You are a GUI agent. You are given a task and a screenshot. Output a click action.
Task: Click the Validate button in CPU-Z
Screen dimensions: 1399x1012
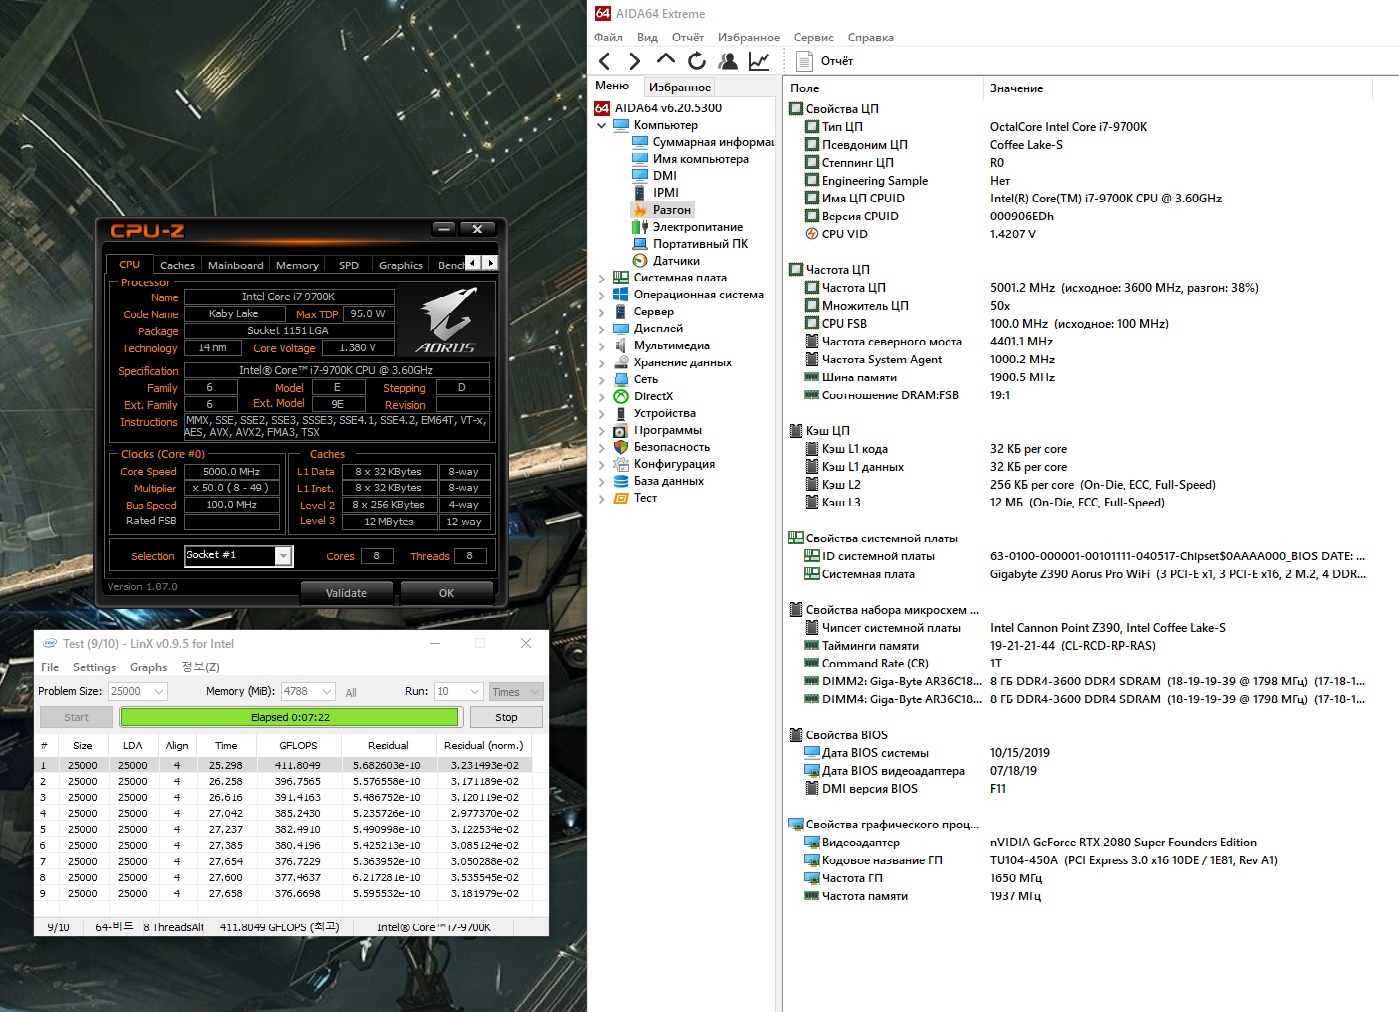[x=346, y=593]
